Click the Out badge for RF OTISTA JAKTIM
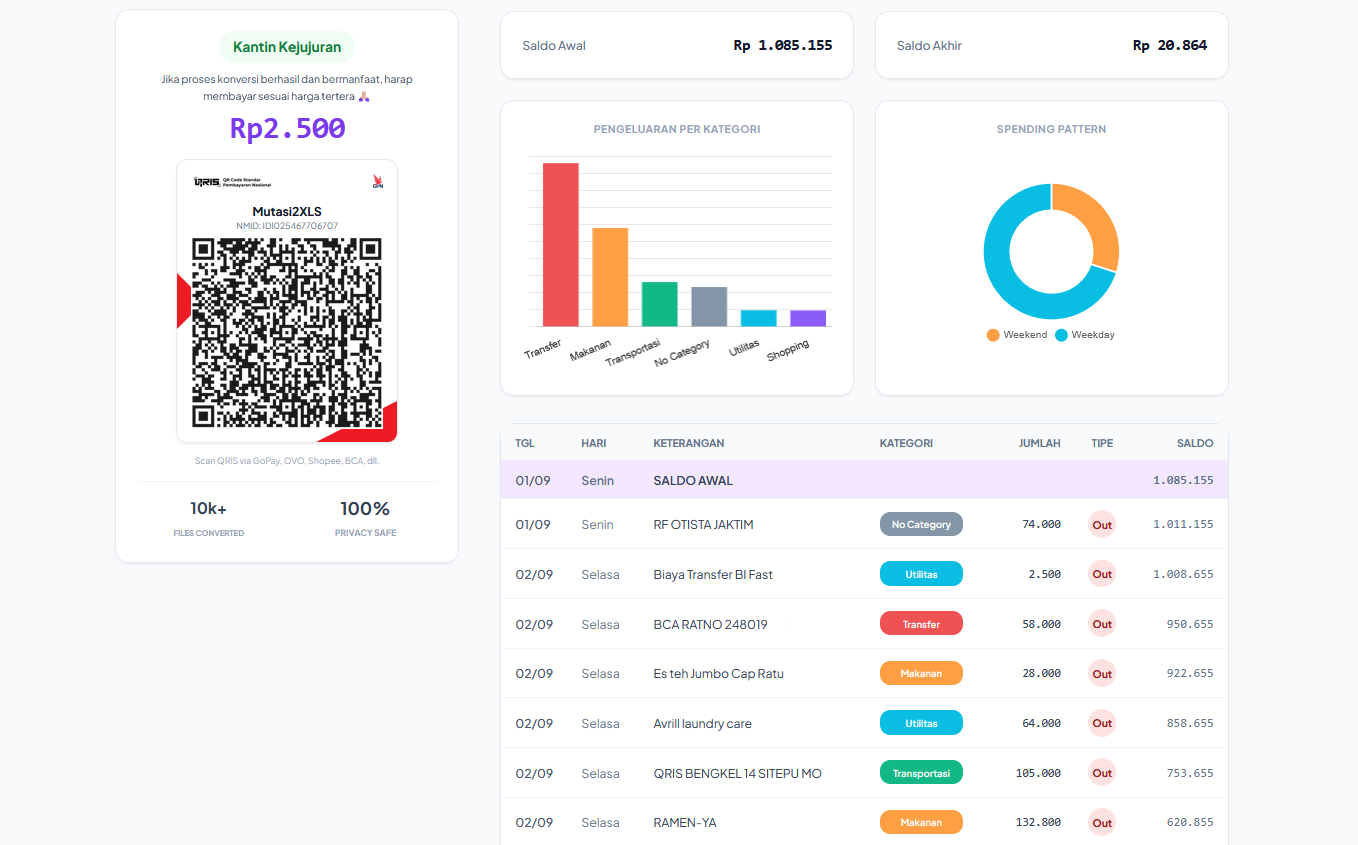Screen dimensions: 1358x845 [x=1101, y=525]
